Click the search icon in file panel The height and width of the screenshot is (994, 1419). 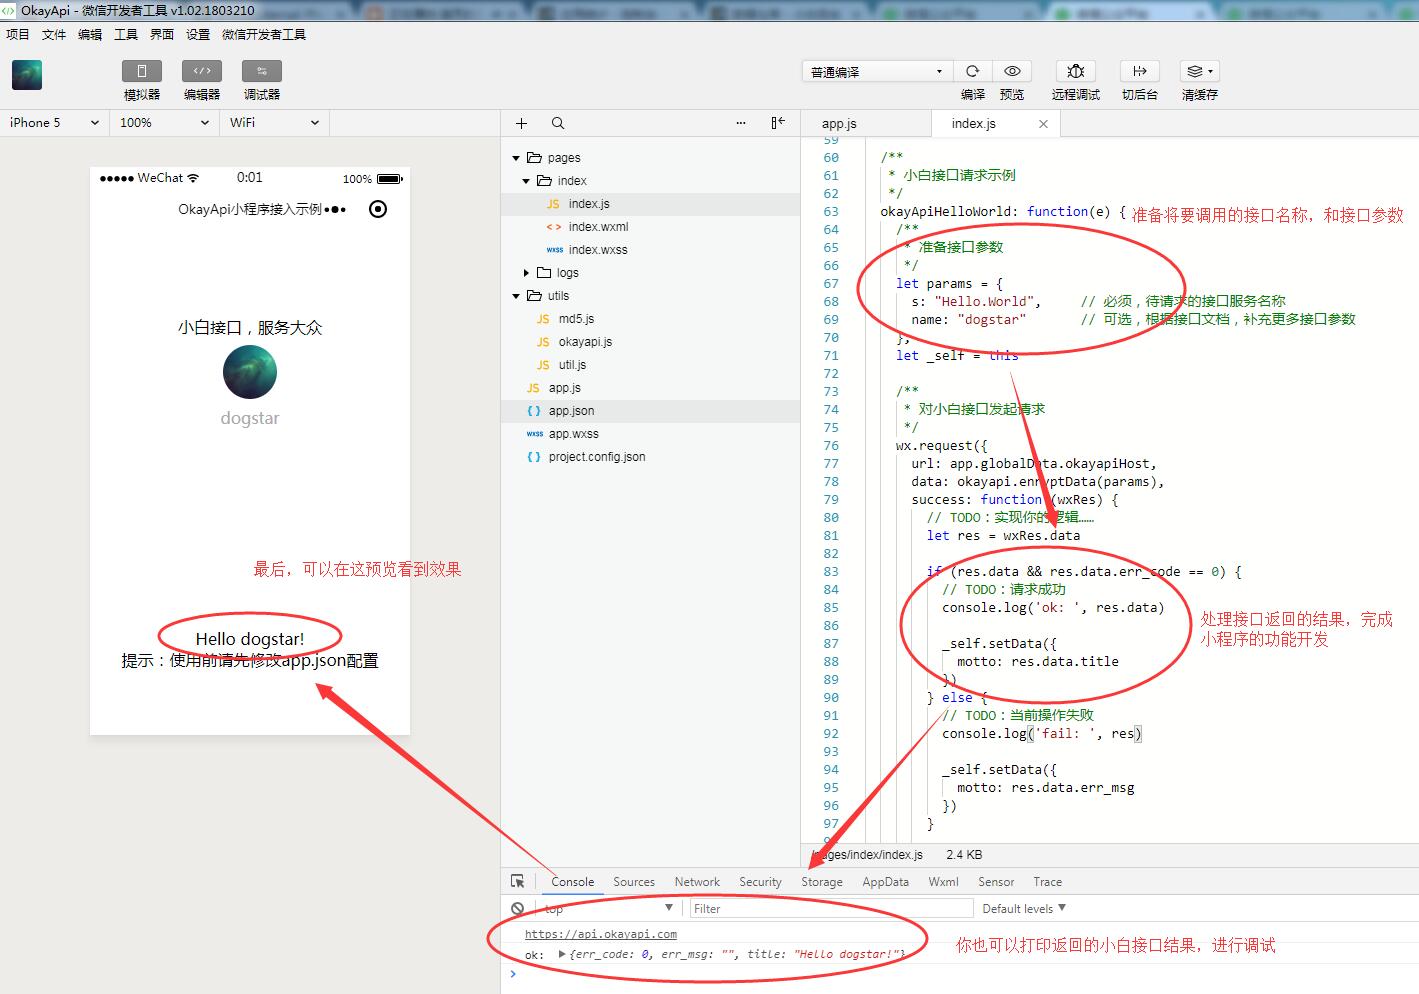558,123
